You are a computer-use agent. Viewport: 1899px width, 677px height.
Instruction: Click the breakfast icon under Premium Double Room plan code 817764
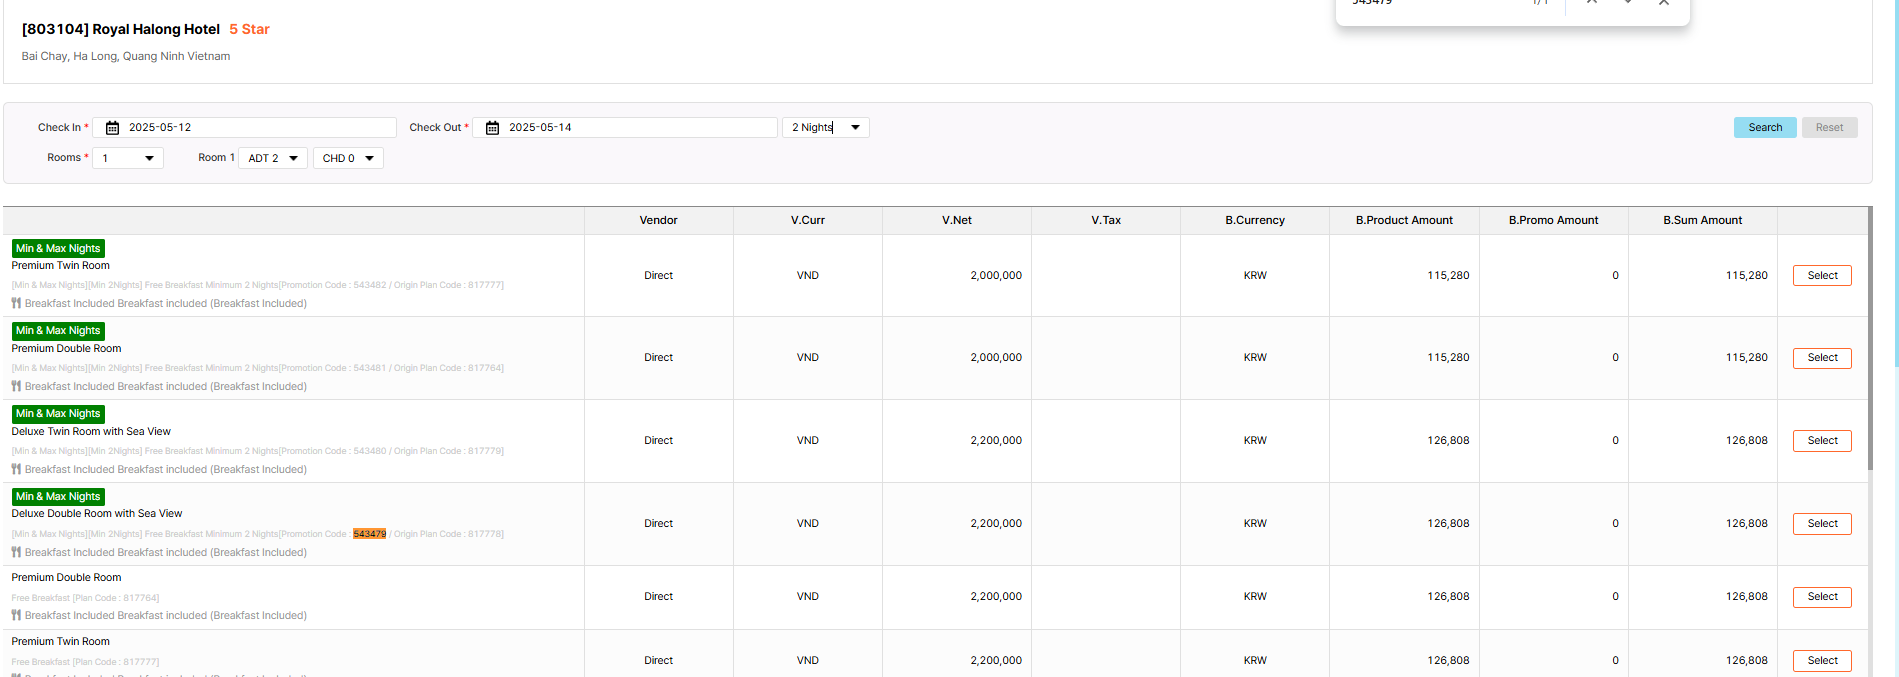[x=16, y=615]
